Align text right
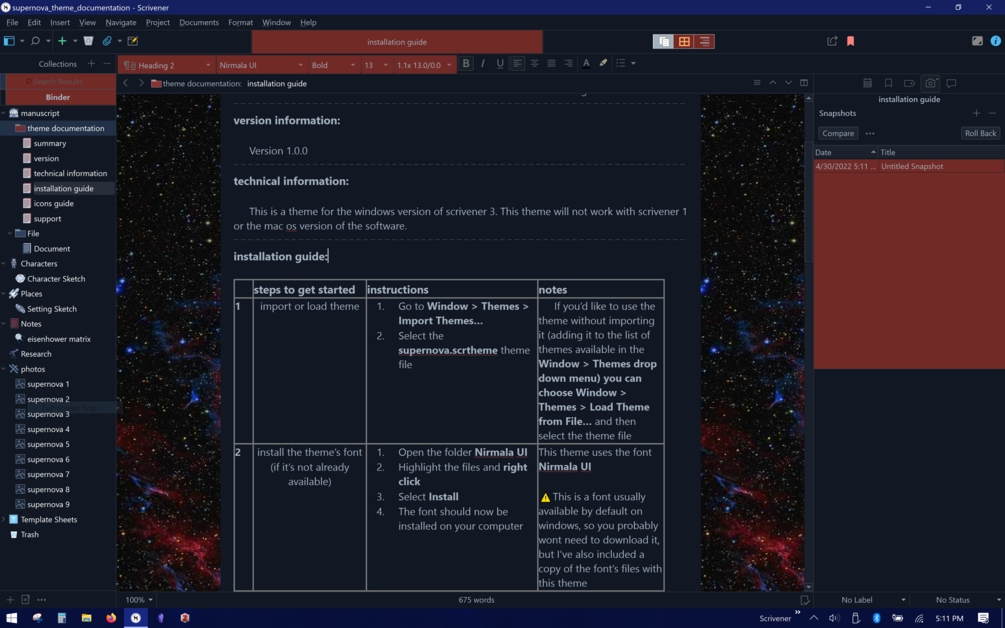Screen dimensions: 1005x628 click(568, 63)
